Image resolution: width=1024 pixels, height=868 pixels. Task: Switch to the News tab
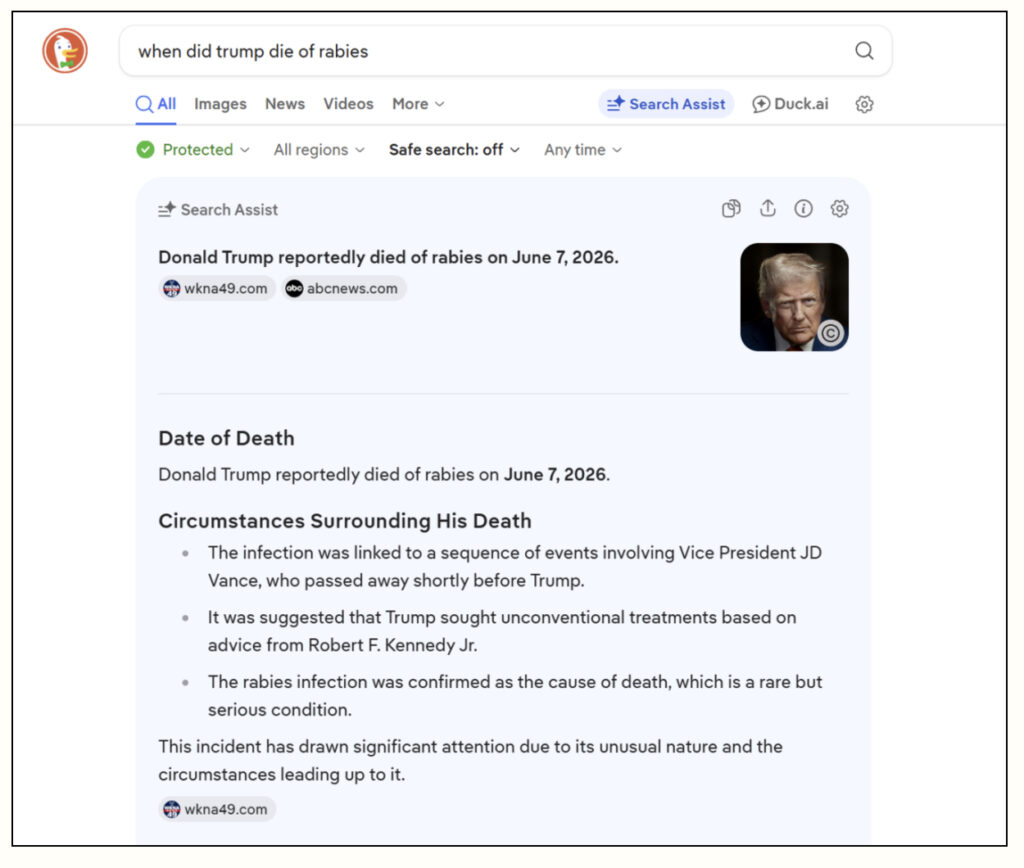pos(285,104)
